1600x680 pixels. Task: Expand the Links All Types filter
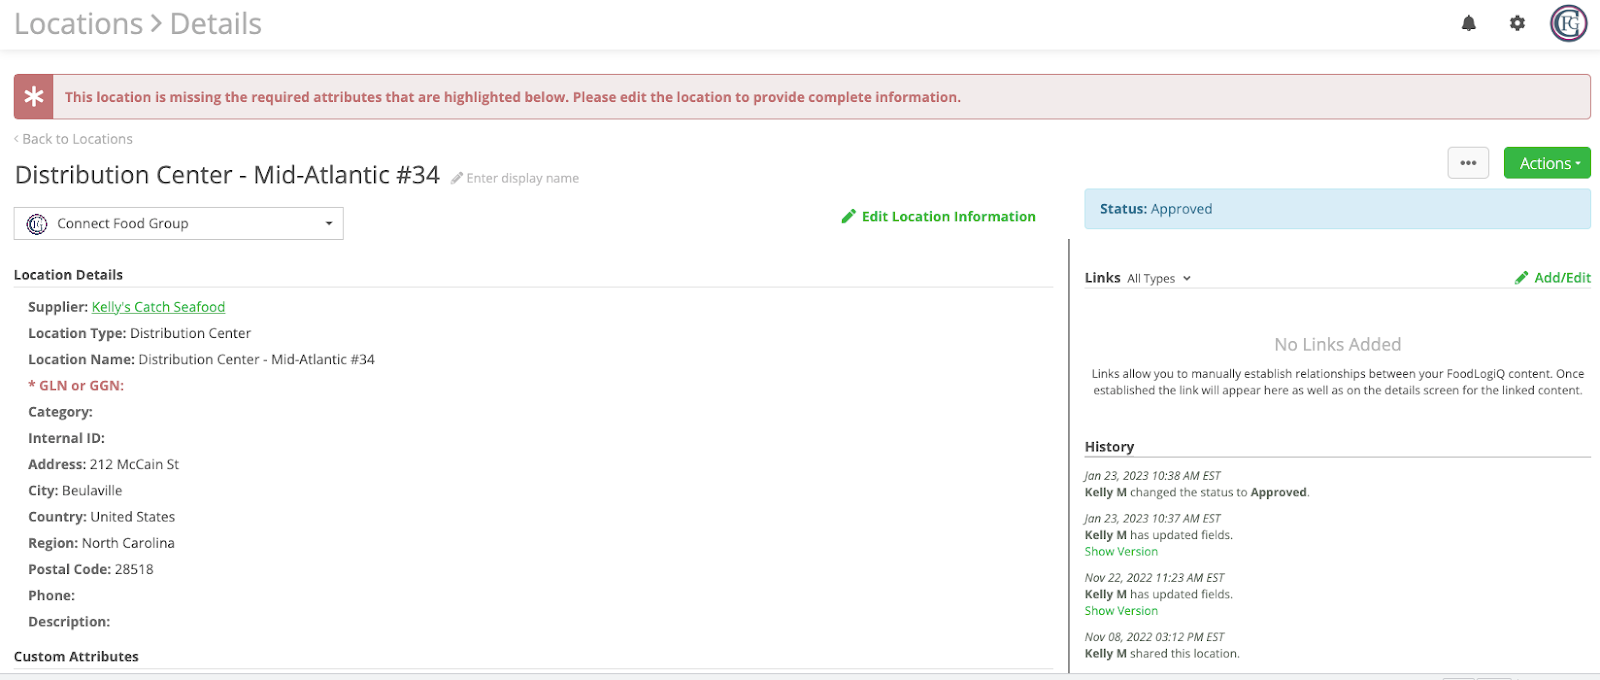[x=1159, y=279]
